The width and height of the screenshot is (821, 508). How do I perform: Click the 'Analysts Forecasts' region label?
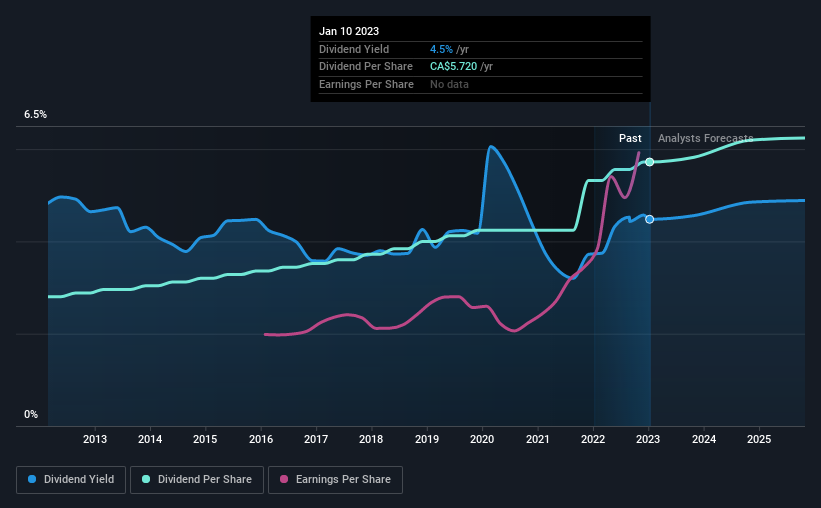[x=705, y=138]
